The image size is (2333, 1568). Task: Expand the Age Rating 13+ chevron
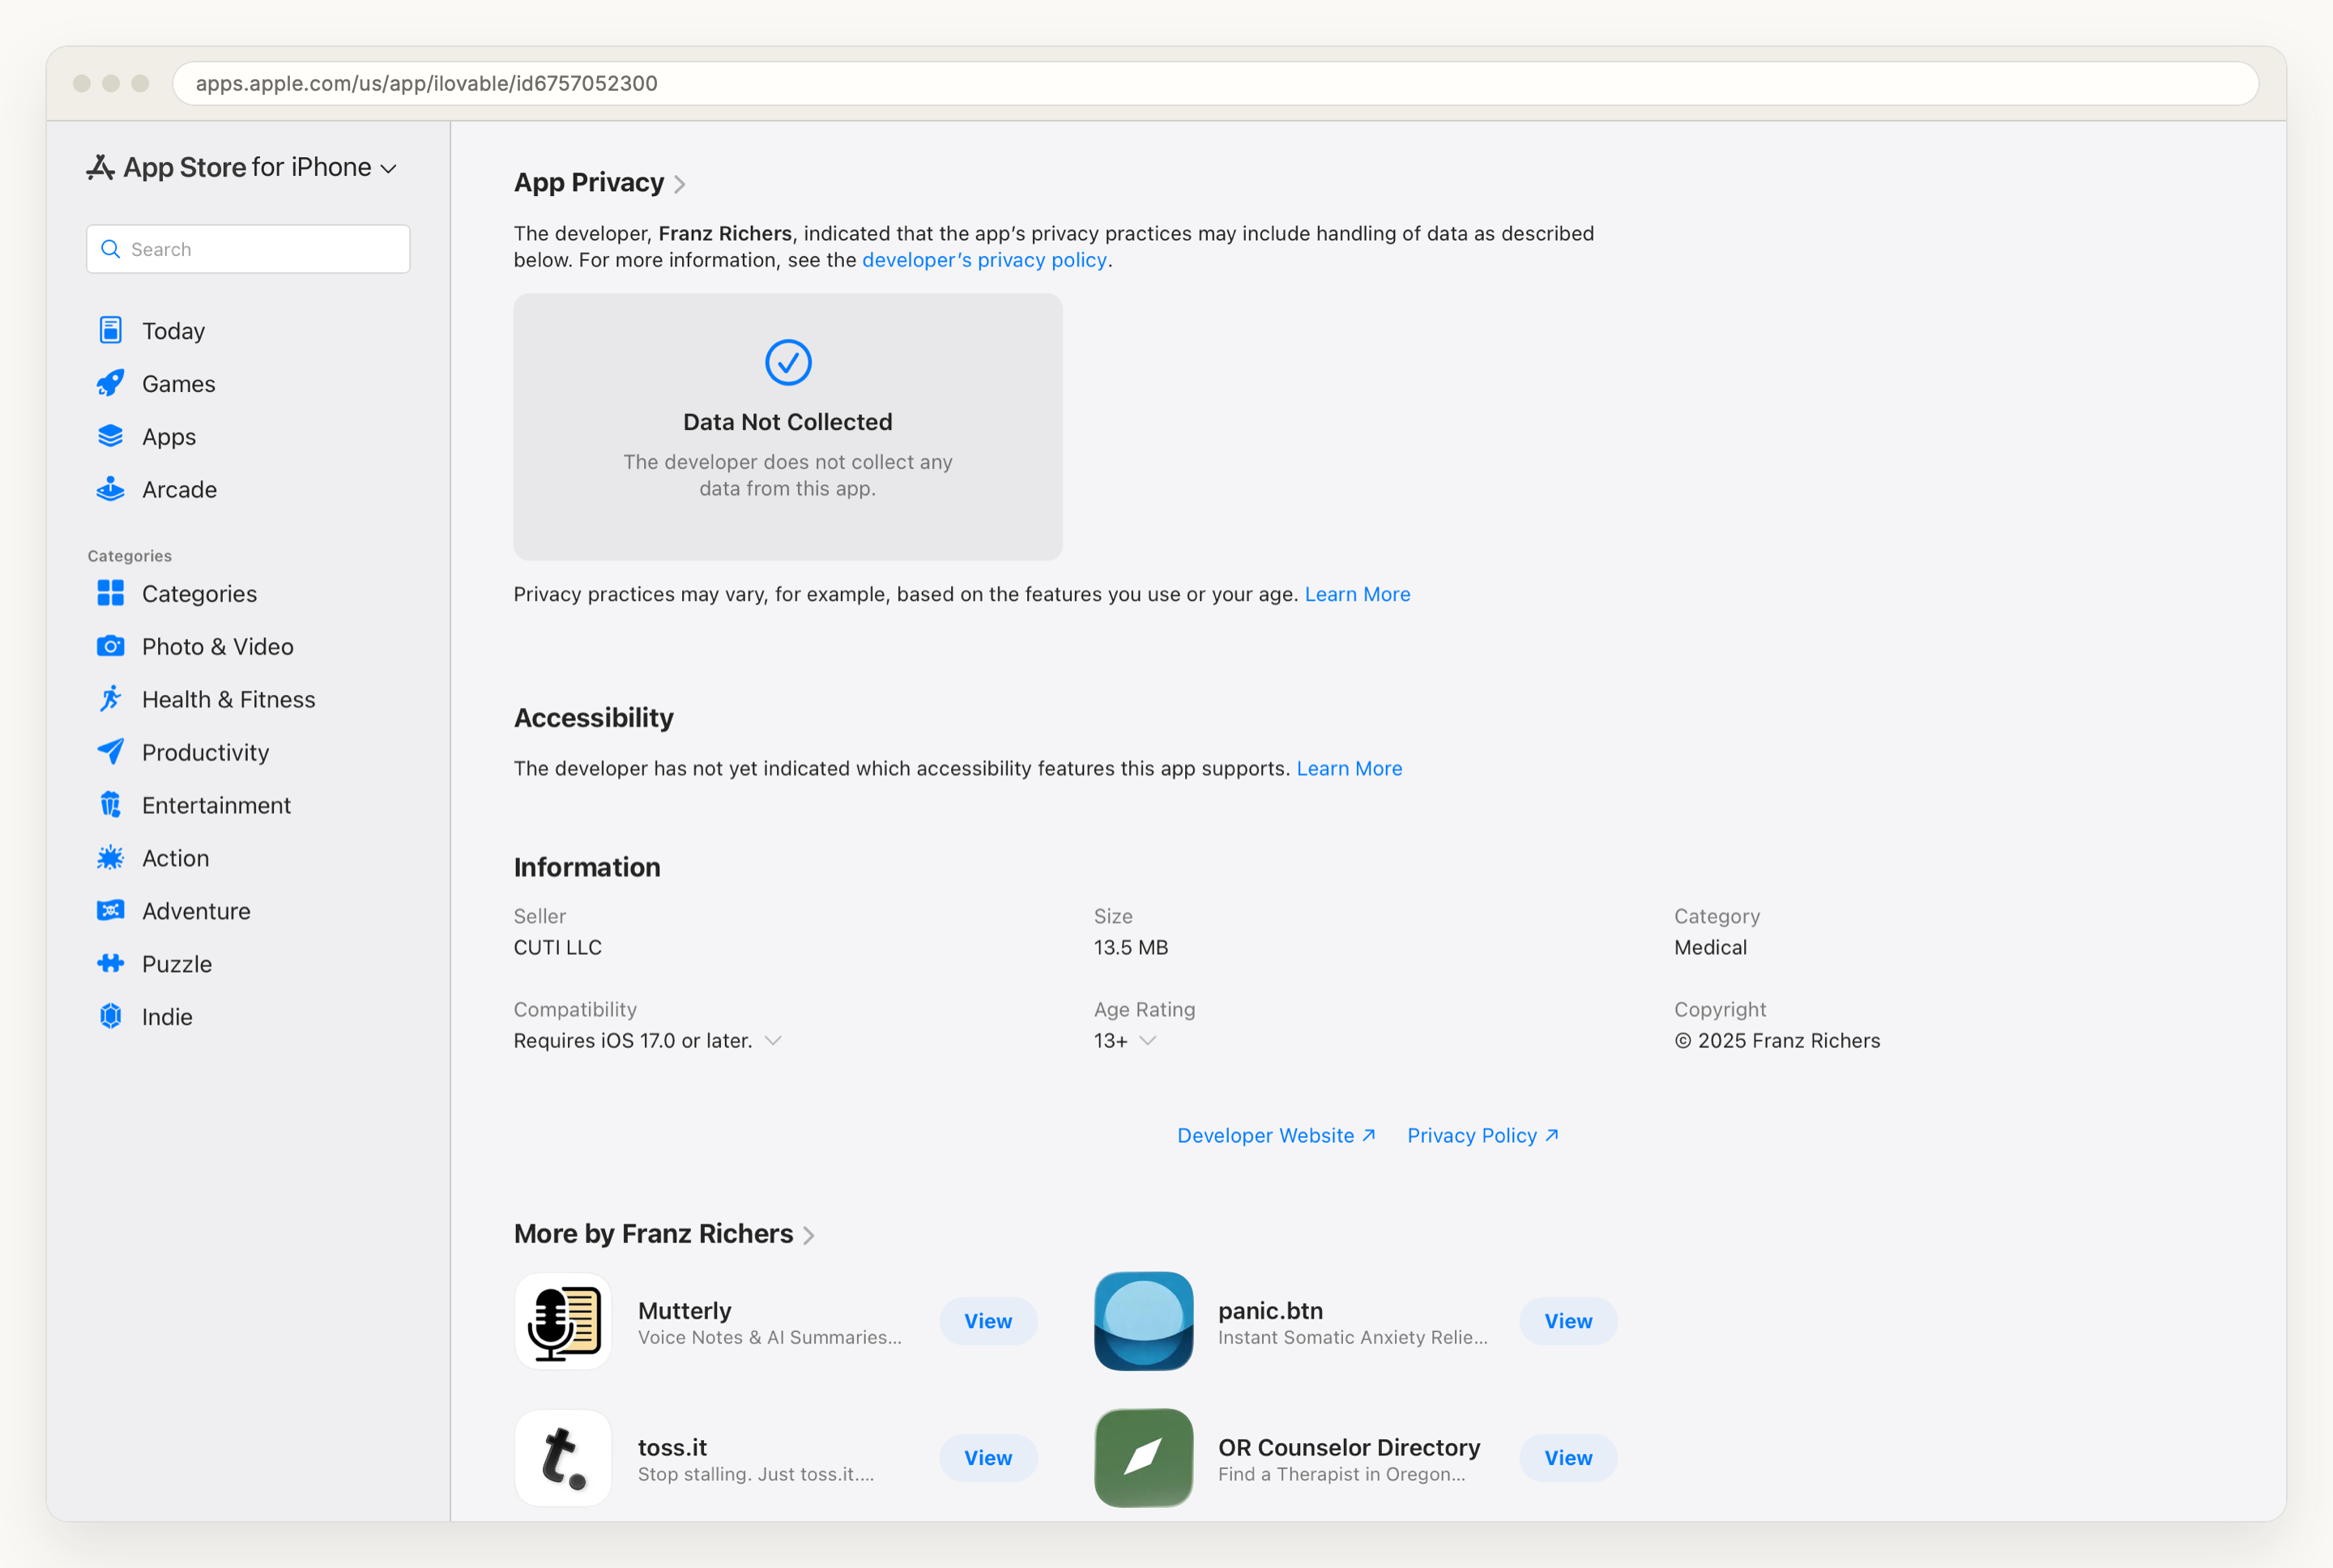pyautogui.click(x=1148, y=1041)
